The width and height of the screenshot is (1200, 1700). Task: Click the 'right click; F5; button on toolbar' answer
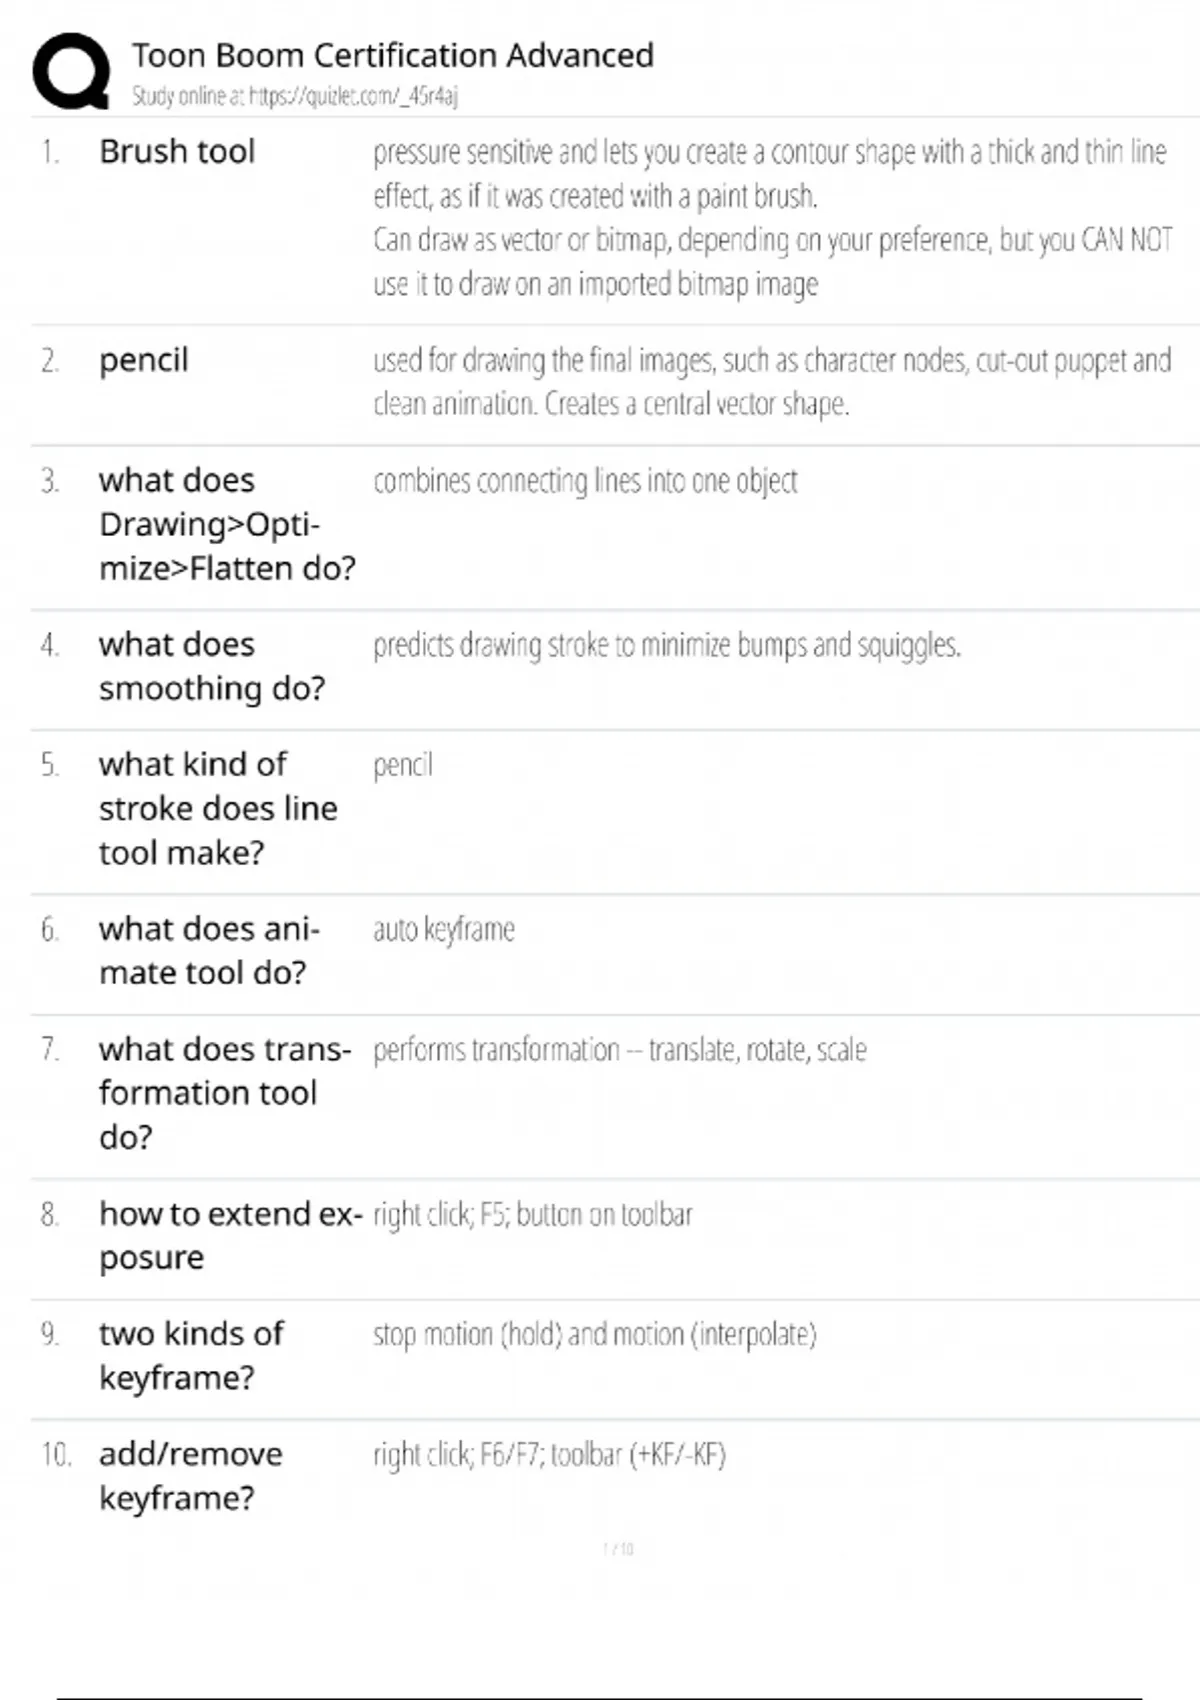[x=532, y=1214]
